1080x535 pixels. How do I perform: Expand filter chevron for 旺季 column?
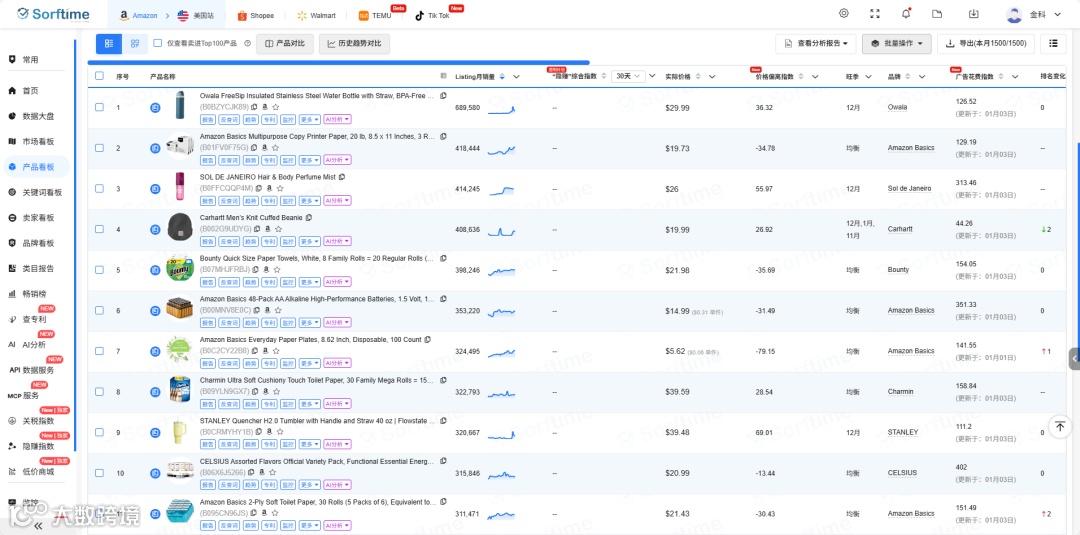point(868,76)
